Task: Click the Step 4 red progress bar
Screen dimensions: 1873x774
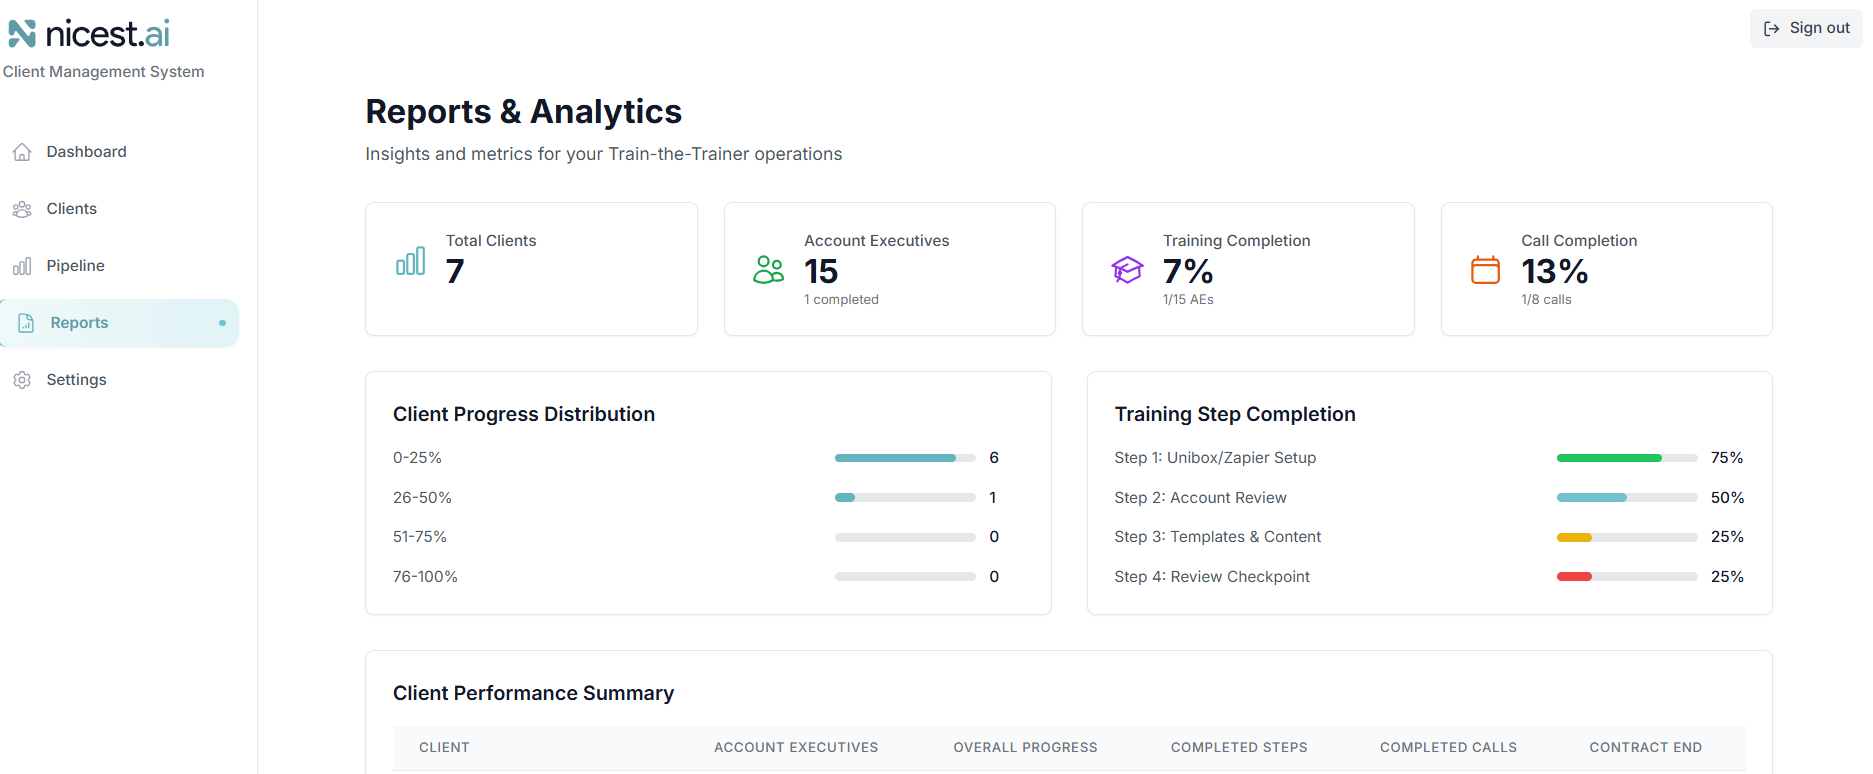Action: point(1627,577)
